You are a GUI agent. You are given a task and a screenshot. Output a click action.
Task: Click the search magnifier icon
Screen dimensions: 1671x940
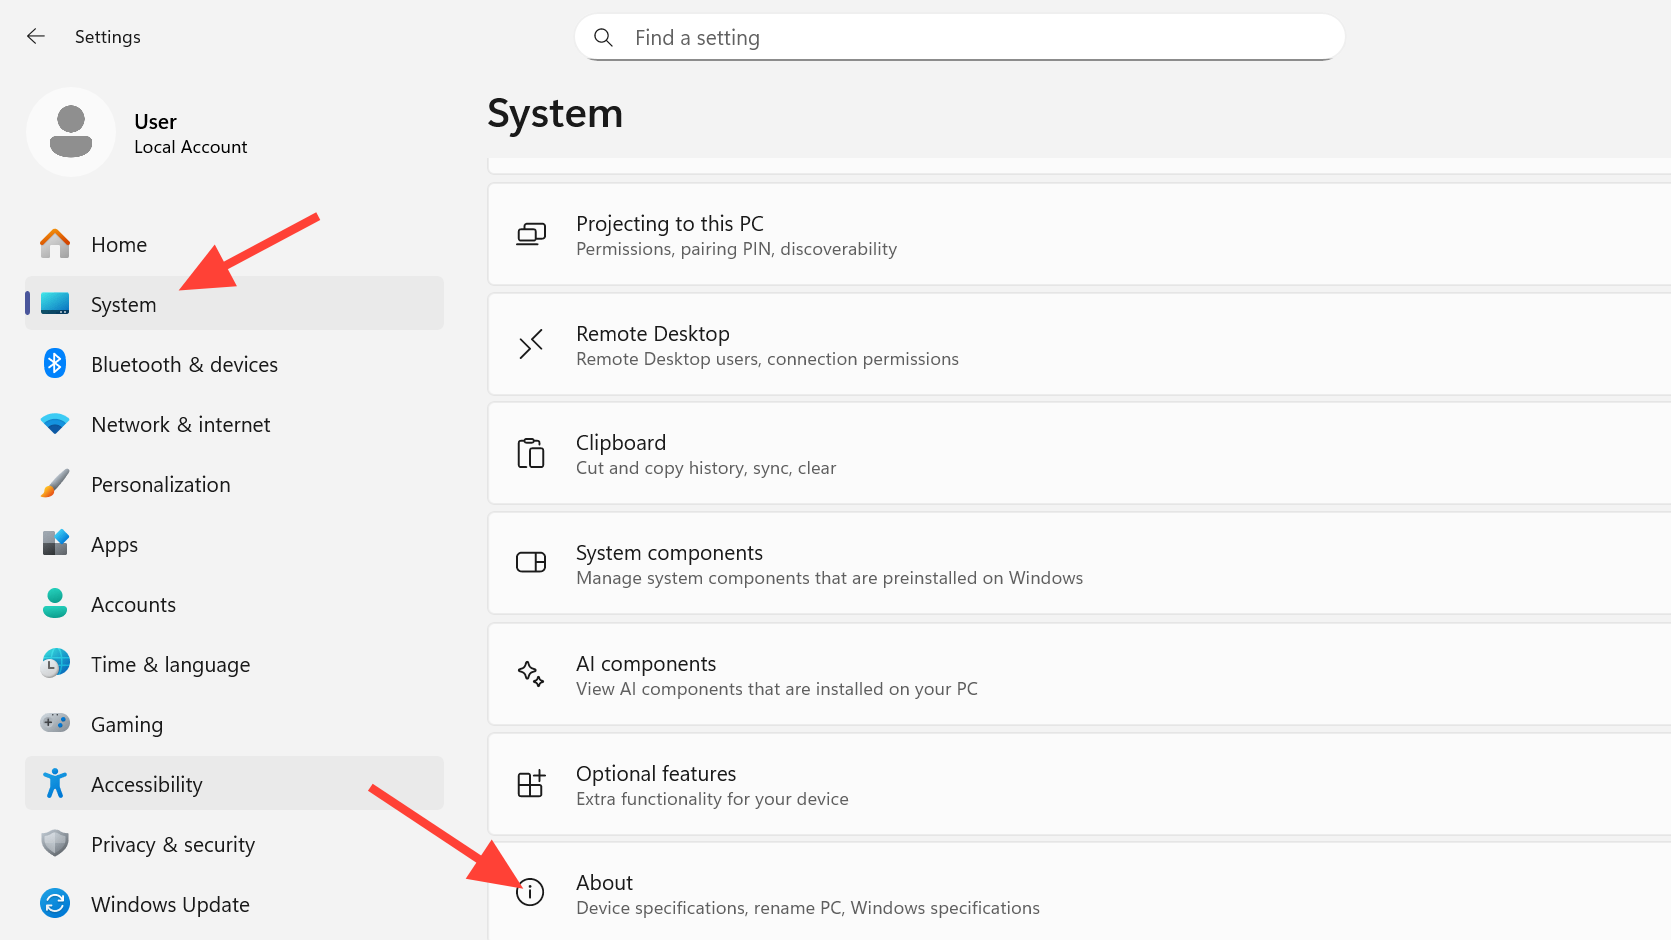pos(603,38)
